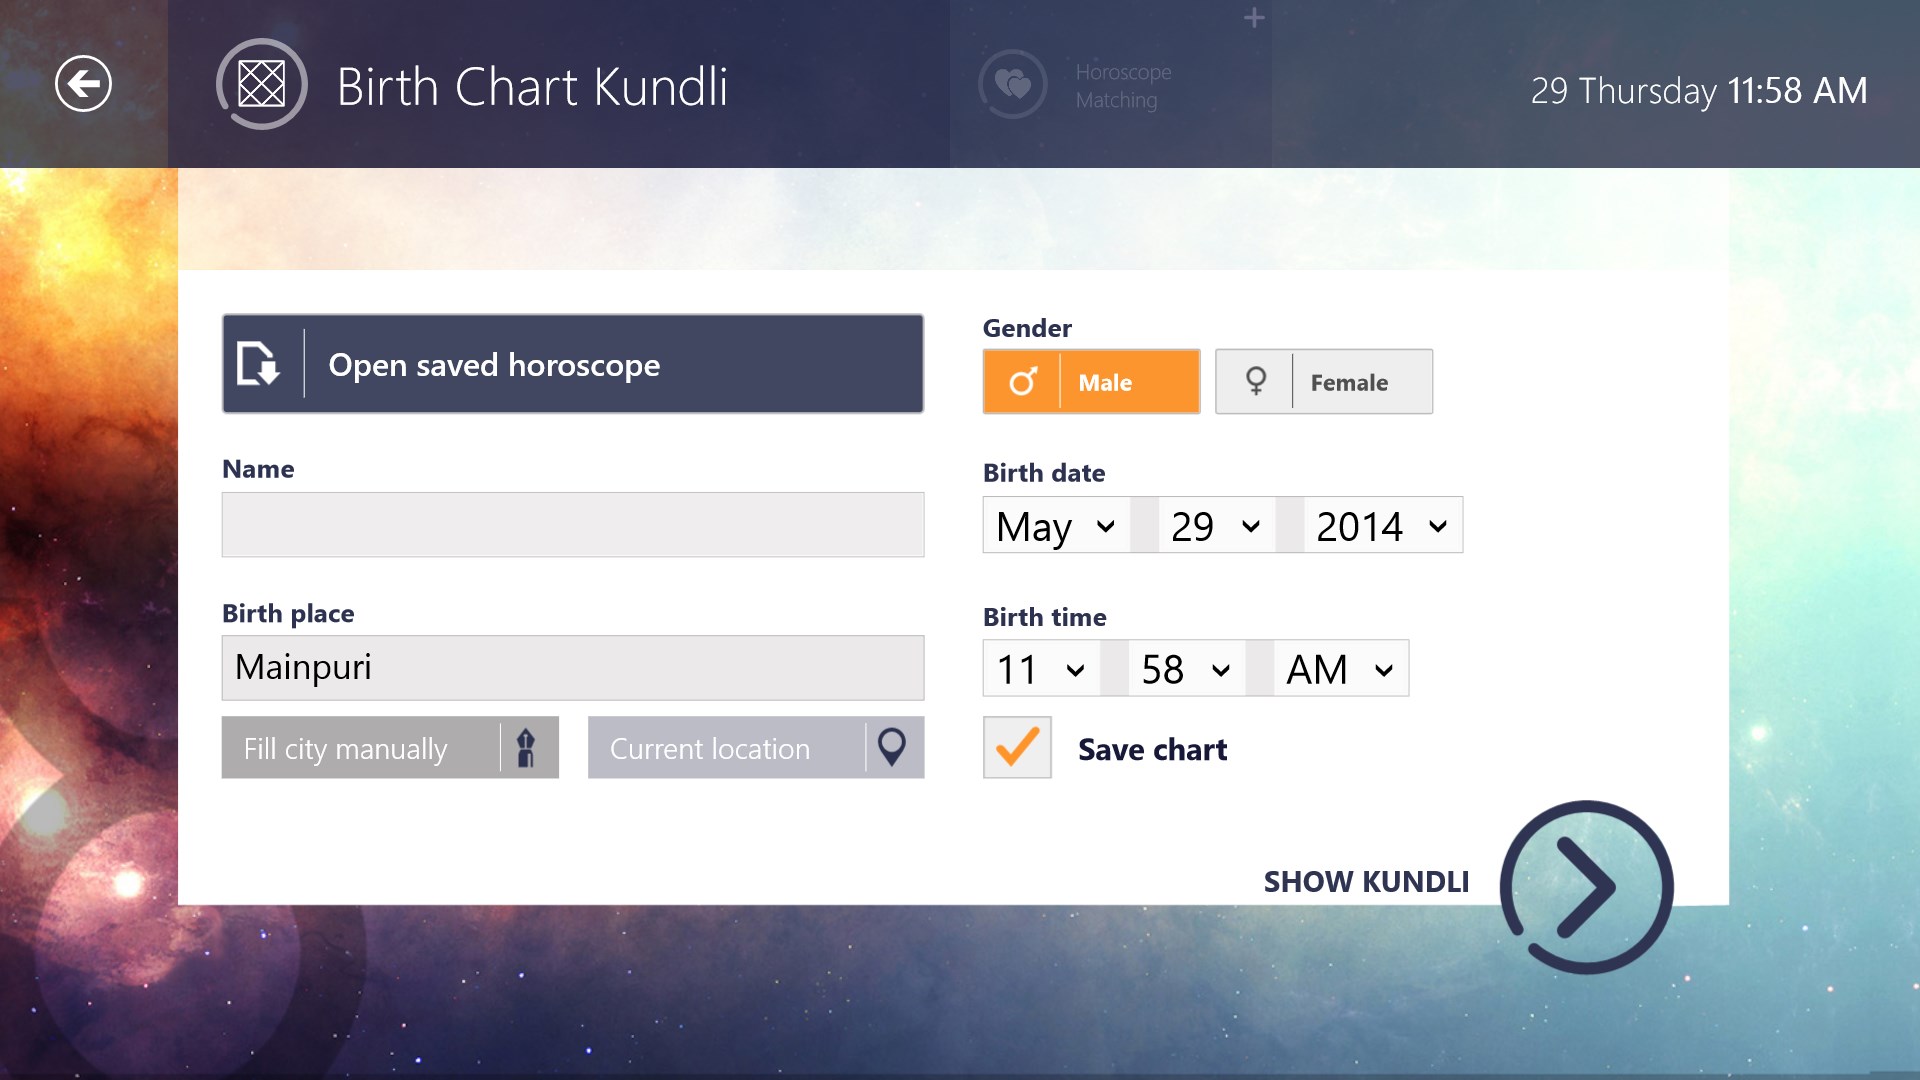Screen dimensions: 1920x1080
Task: Click the circular forward arrow icon
Action: click(1587, 887)
